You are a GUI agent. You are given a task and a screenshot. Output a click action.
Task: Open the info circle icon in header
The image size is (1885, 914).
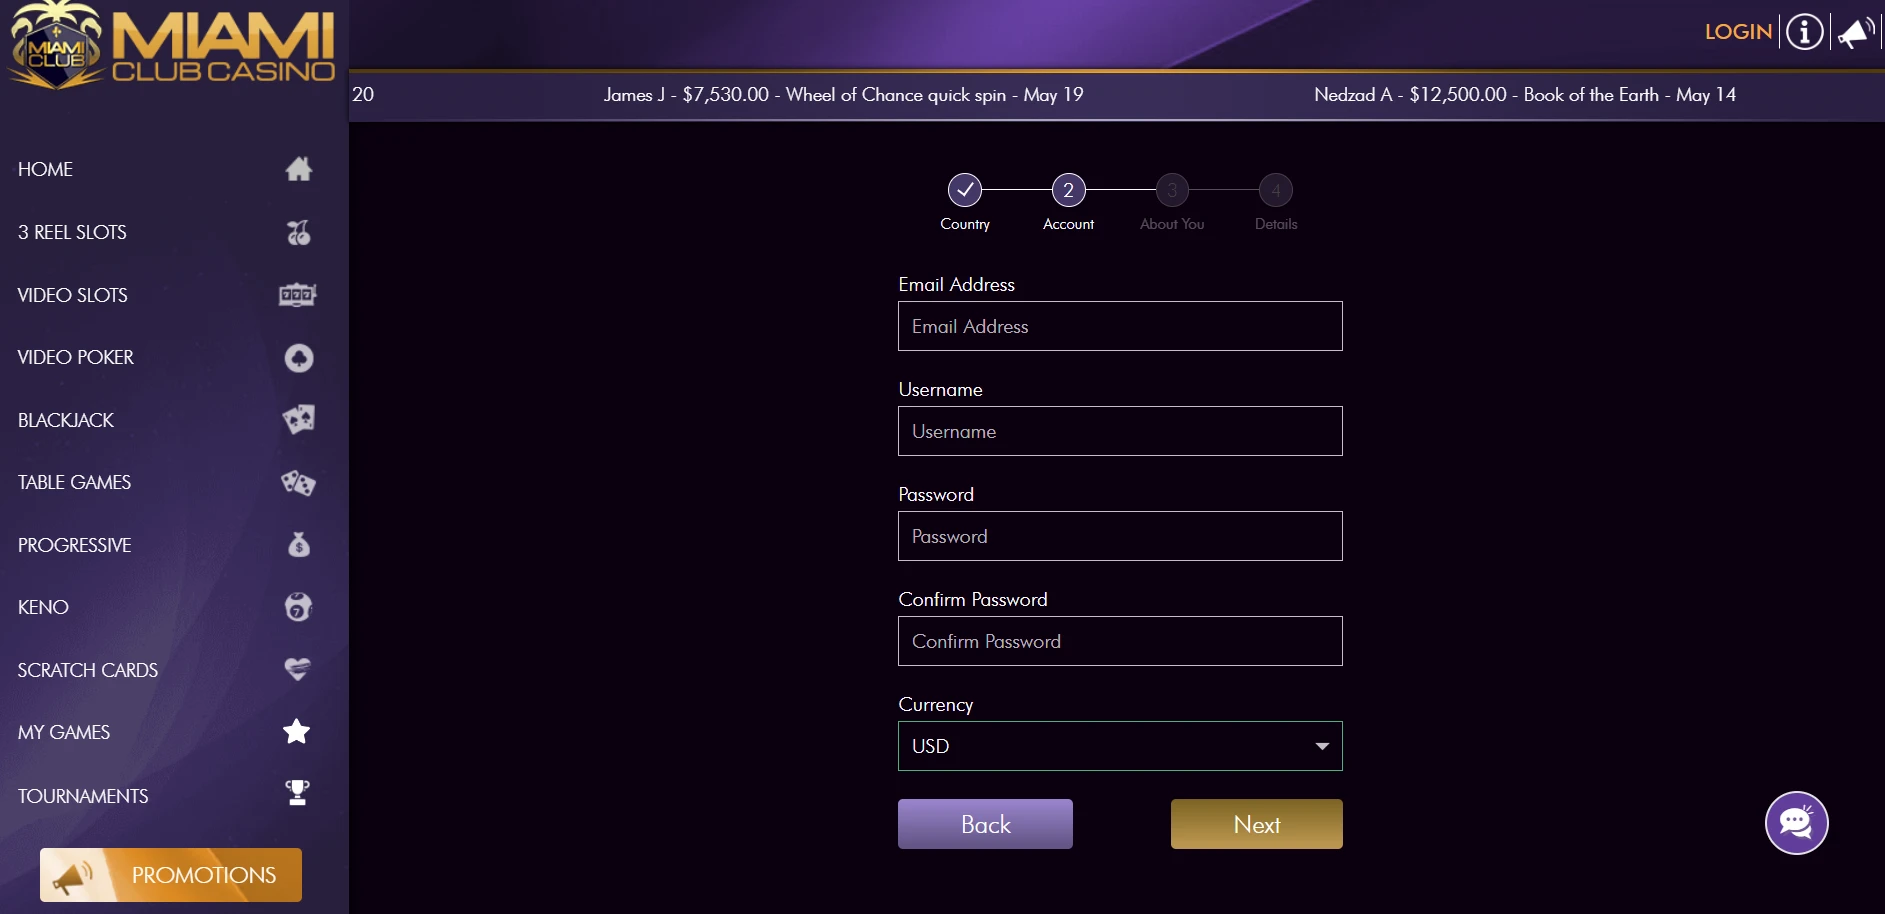[1805, 32]
